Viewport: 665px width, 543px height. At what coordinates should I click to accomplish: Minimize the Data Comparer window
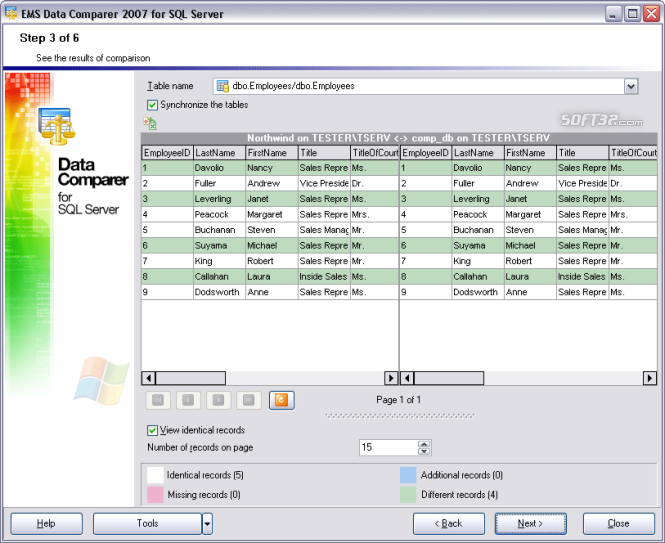click(612, 14)
